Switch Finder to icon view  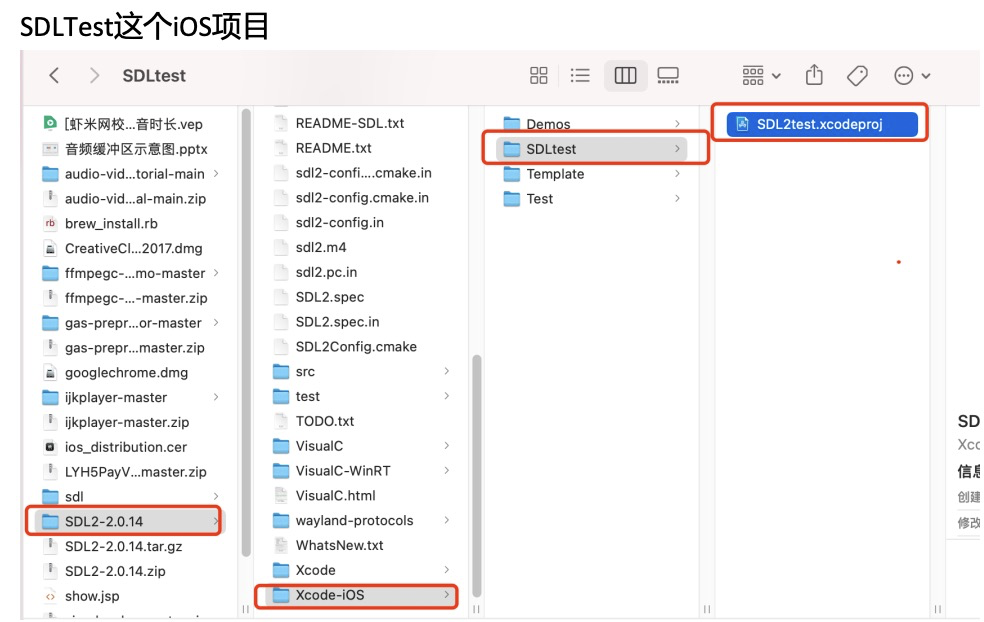coord(538,74)
